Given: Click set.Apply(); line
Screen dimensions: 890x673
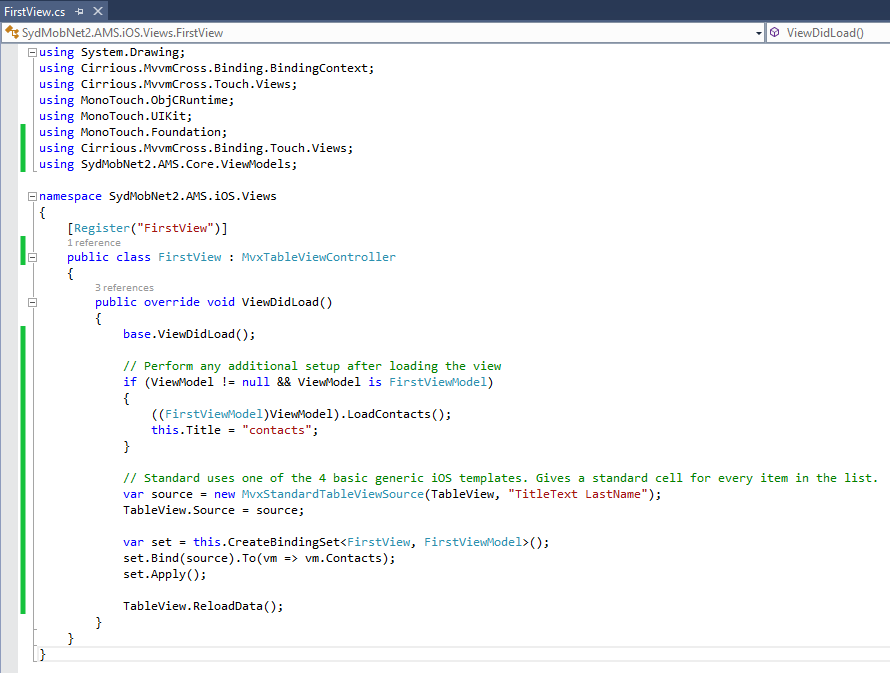Looking at the screenshot, I should (x=165, y=574).
